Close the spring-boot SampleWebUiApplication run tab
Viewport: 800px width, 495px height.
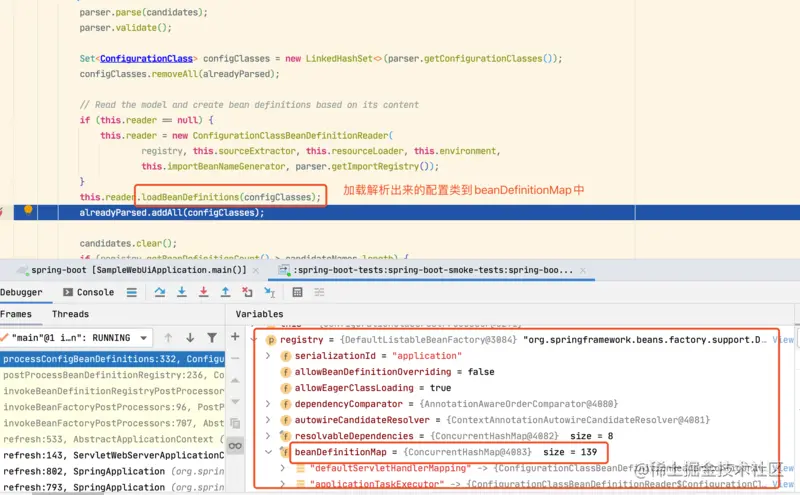pyautogui.click(x=256, y=270)
